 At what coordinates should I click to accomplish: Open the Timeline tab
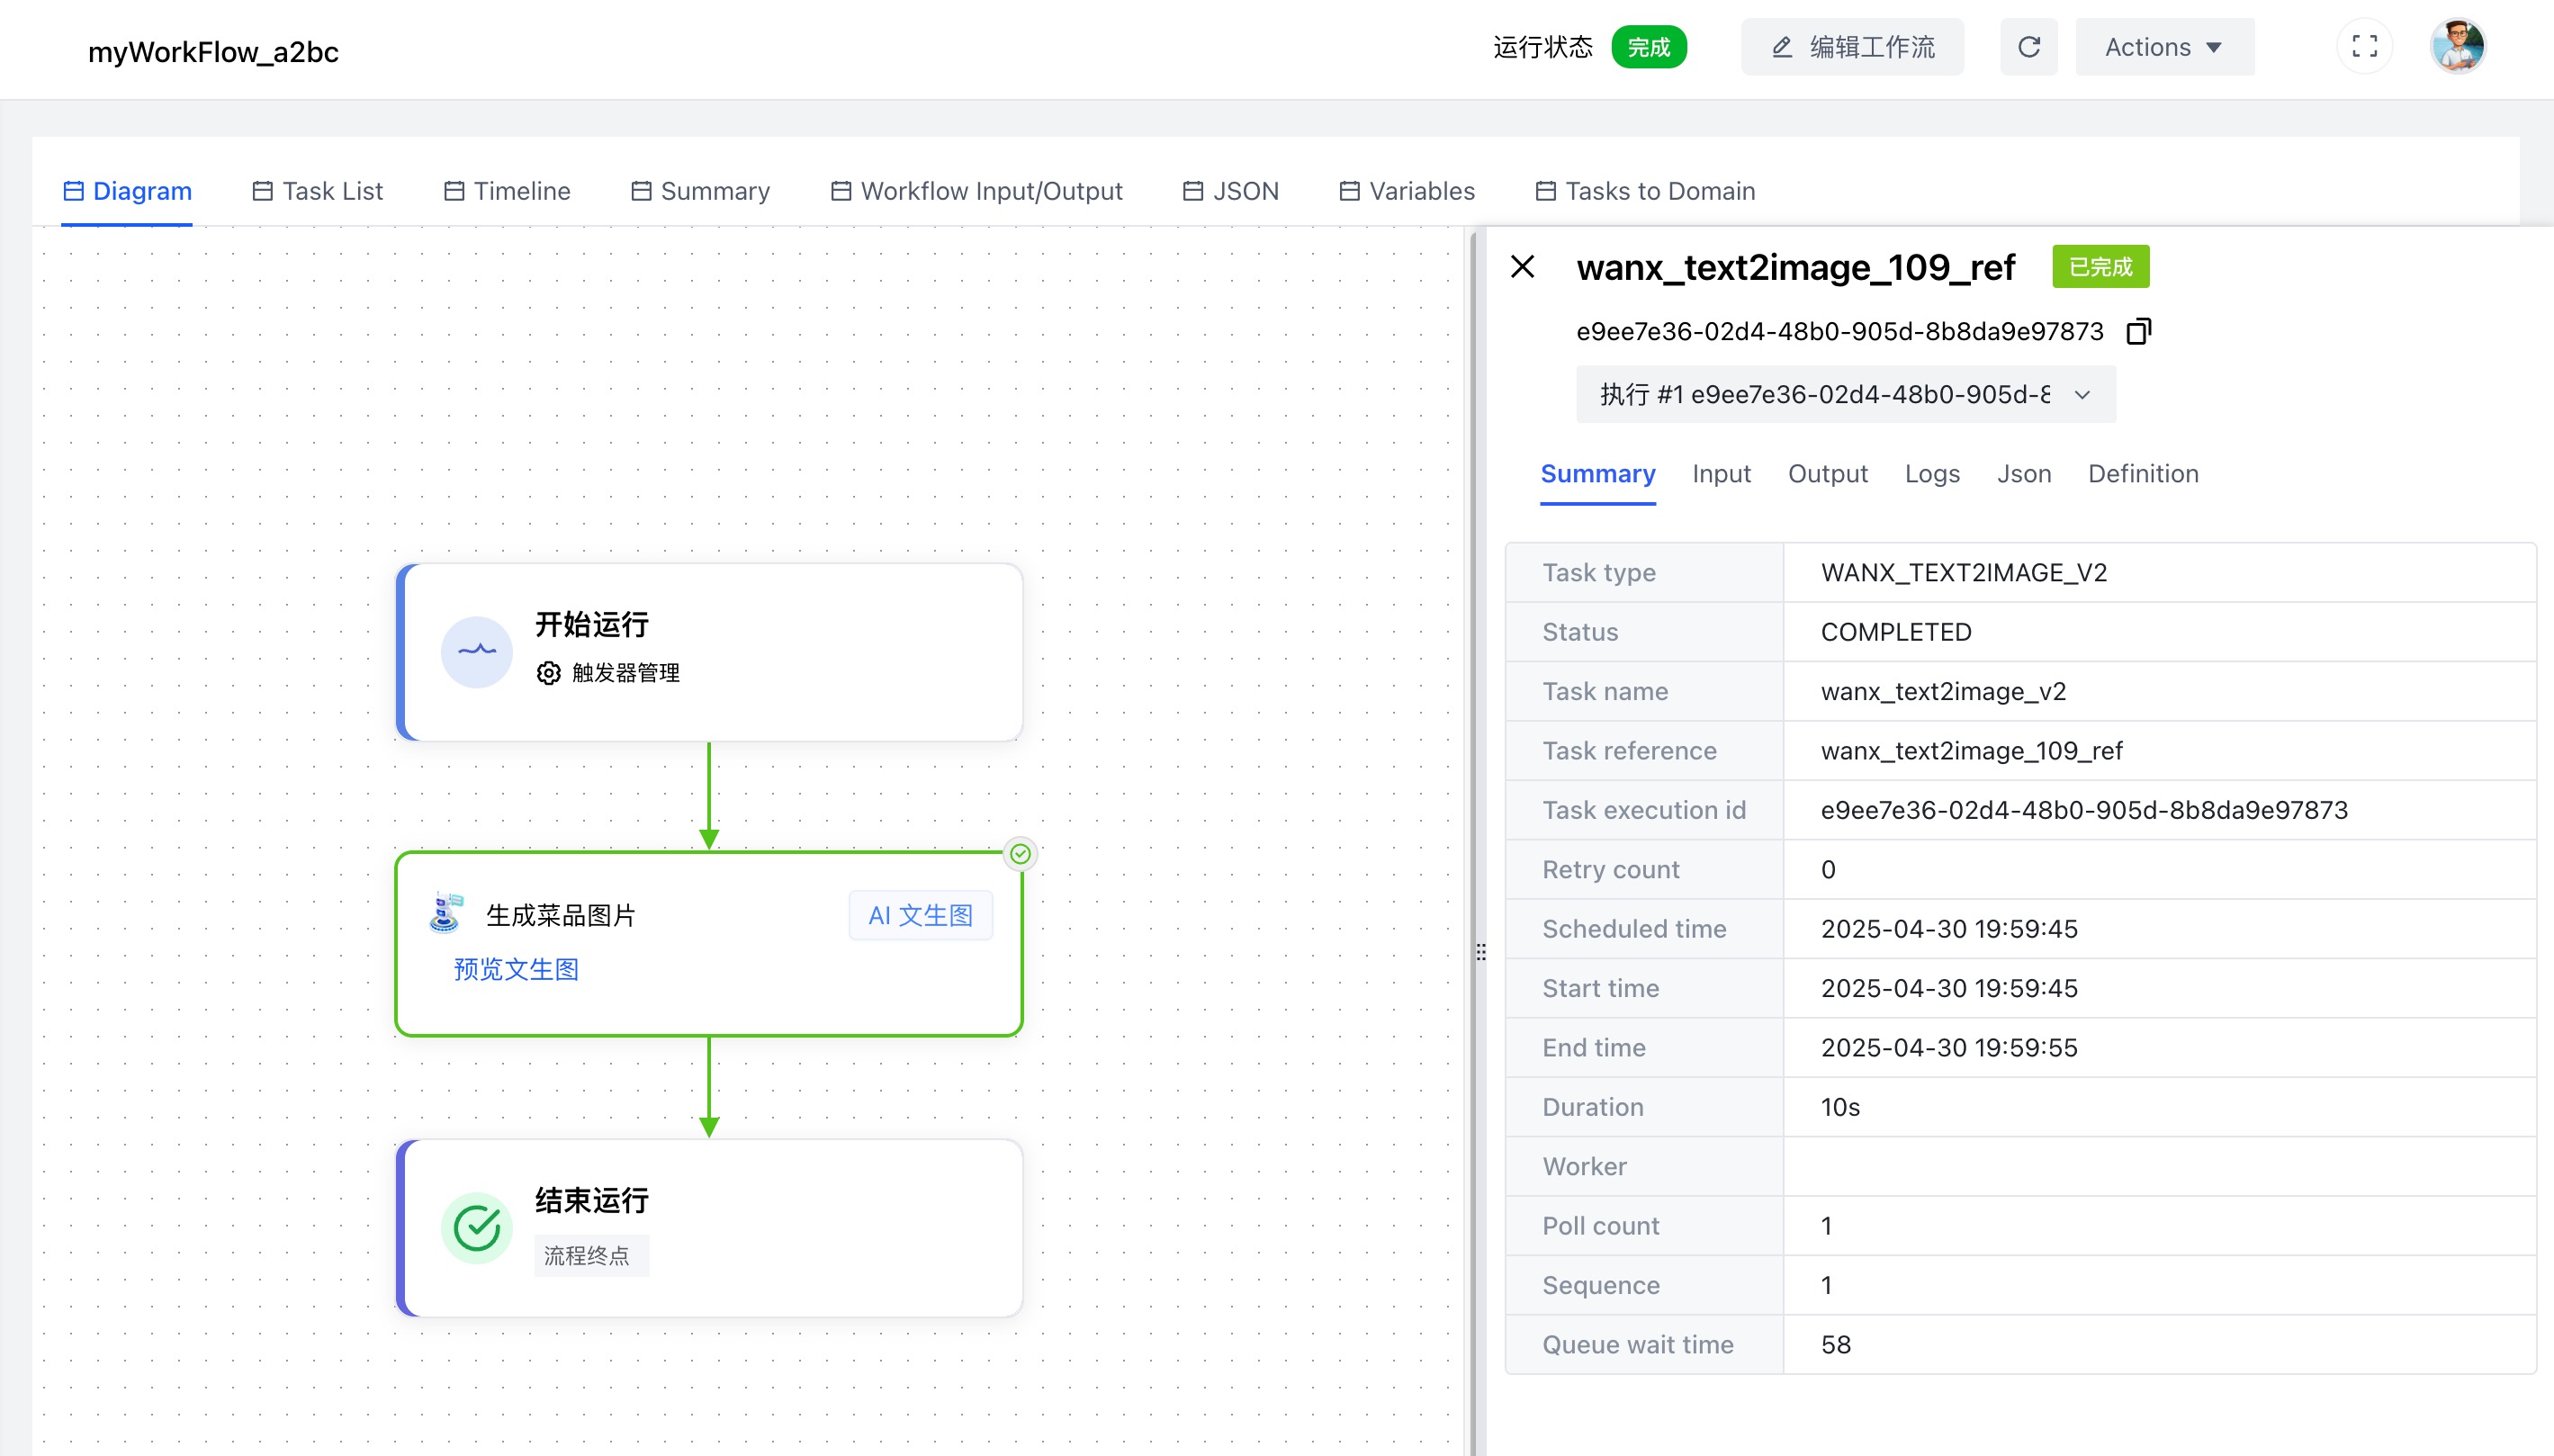click(507, 191)
